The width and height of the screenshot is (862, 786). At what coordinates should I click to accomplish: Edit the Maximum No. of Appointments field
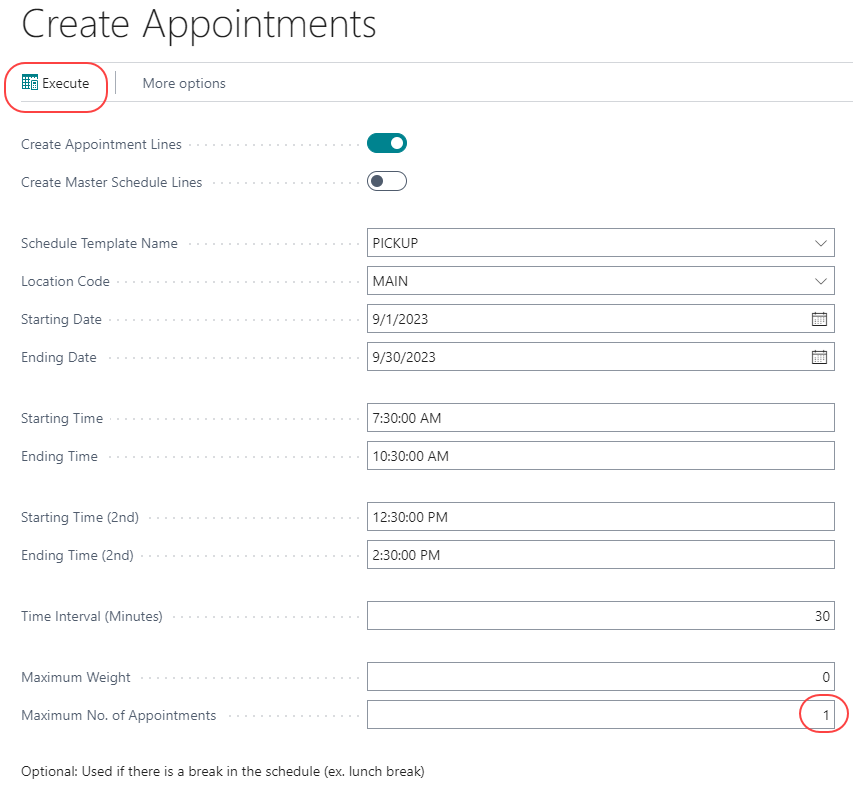click(x=600, y=715)
